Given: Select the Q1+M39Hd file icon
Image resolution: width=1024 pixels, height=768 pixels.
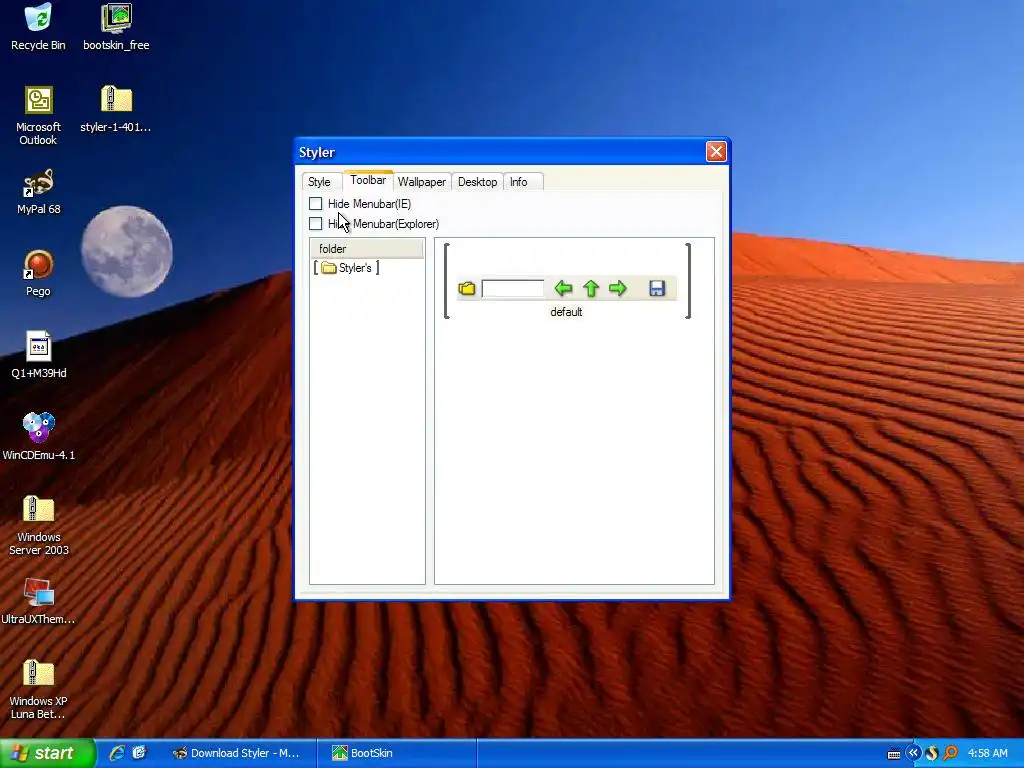Looking at the screenshot, I should point(38,356).
